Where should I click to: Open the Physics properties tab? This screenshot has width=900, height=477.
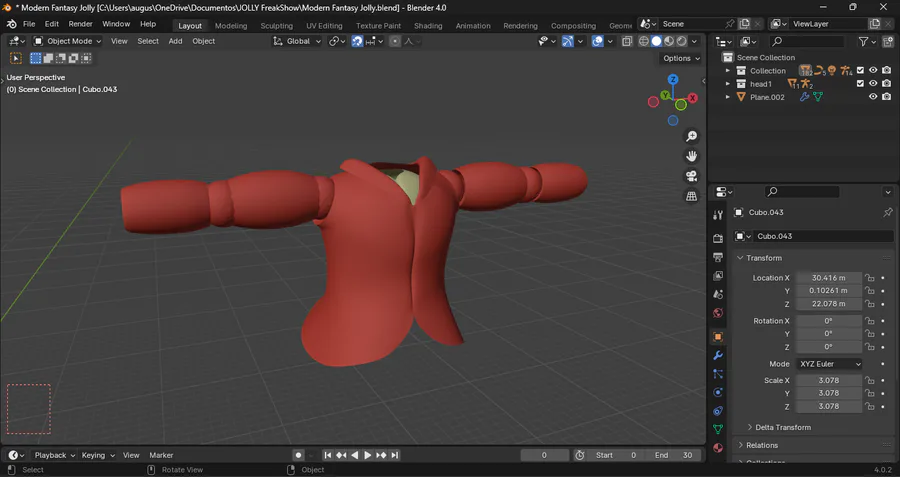(718, 393)
